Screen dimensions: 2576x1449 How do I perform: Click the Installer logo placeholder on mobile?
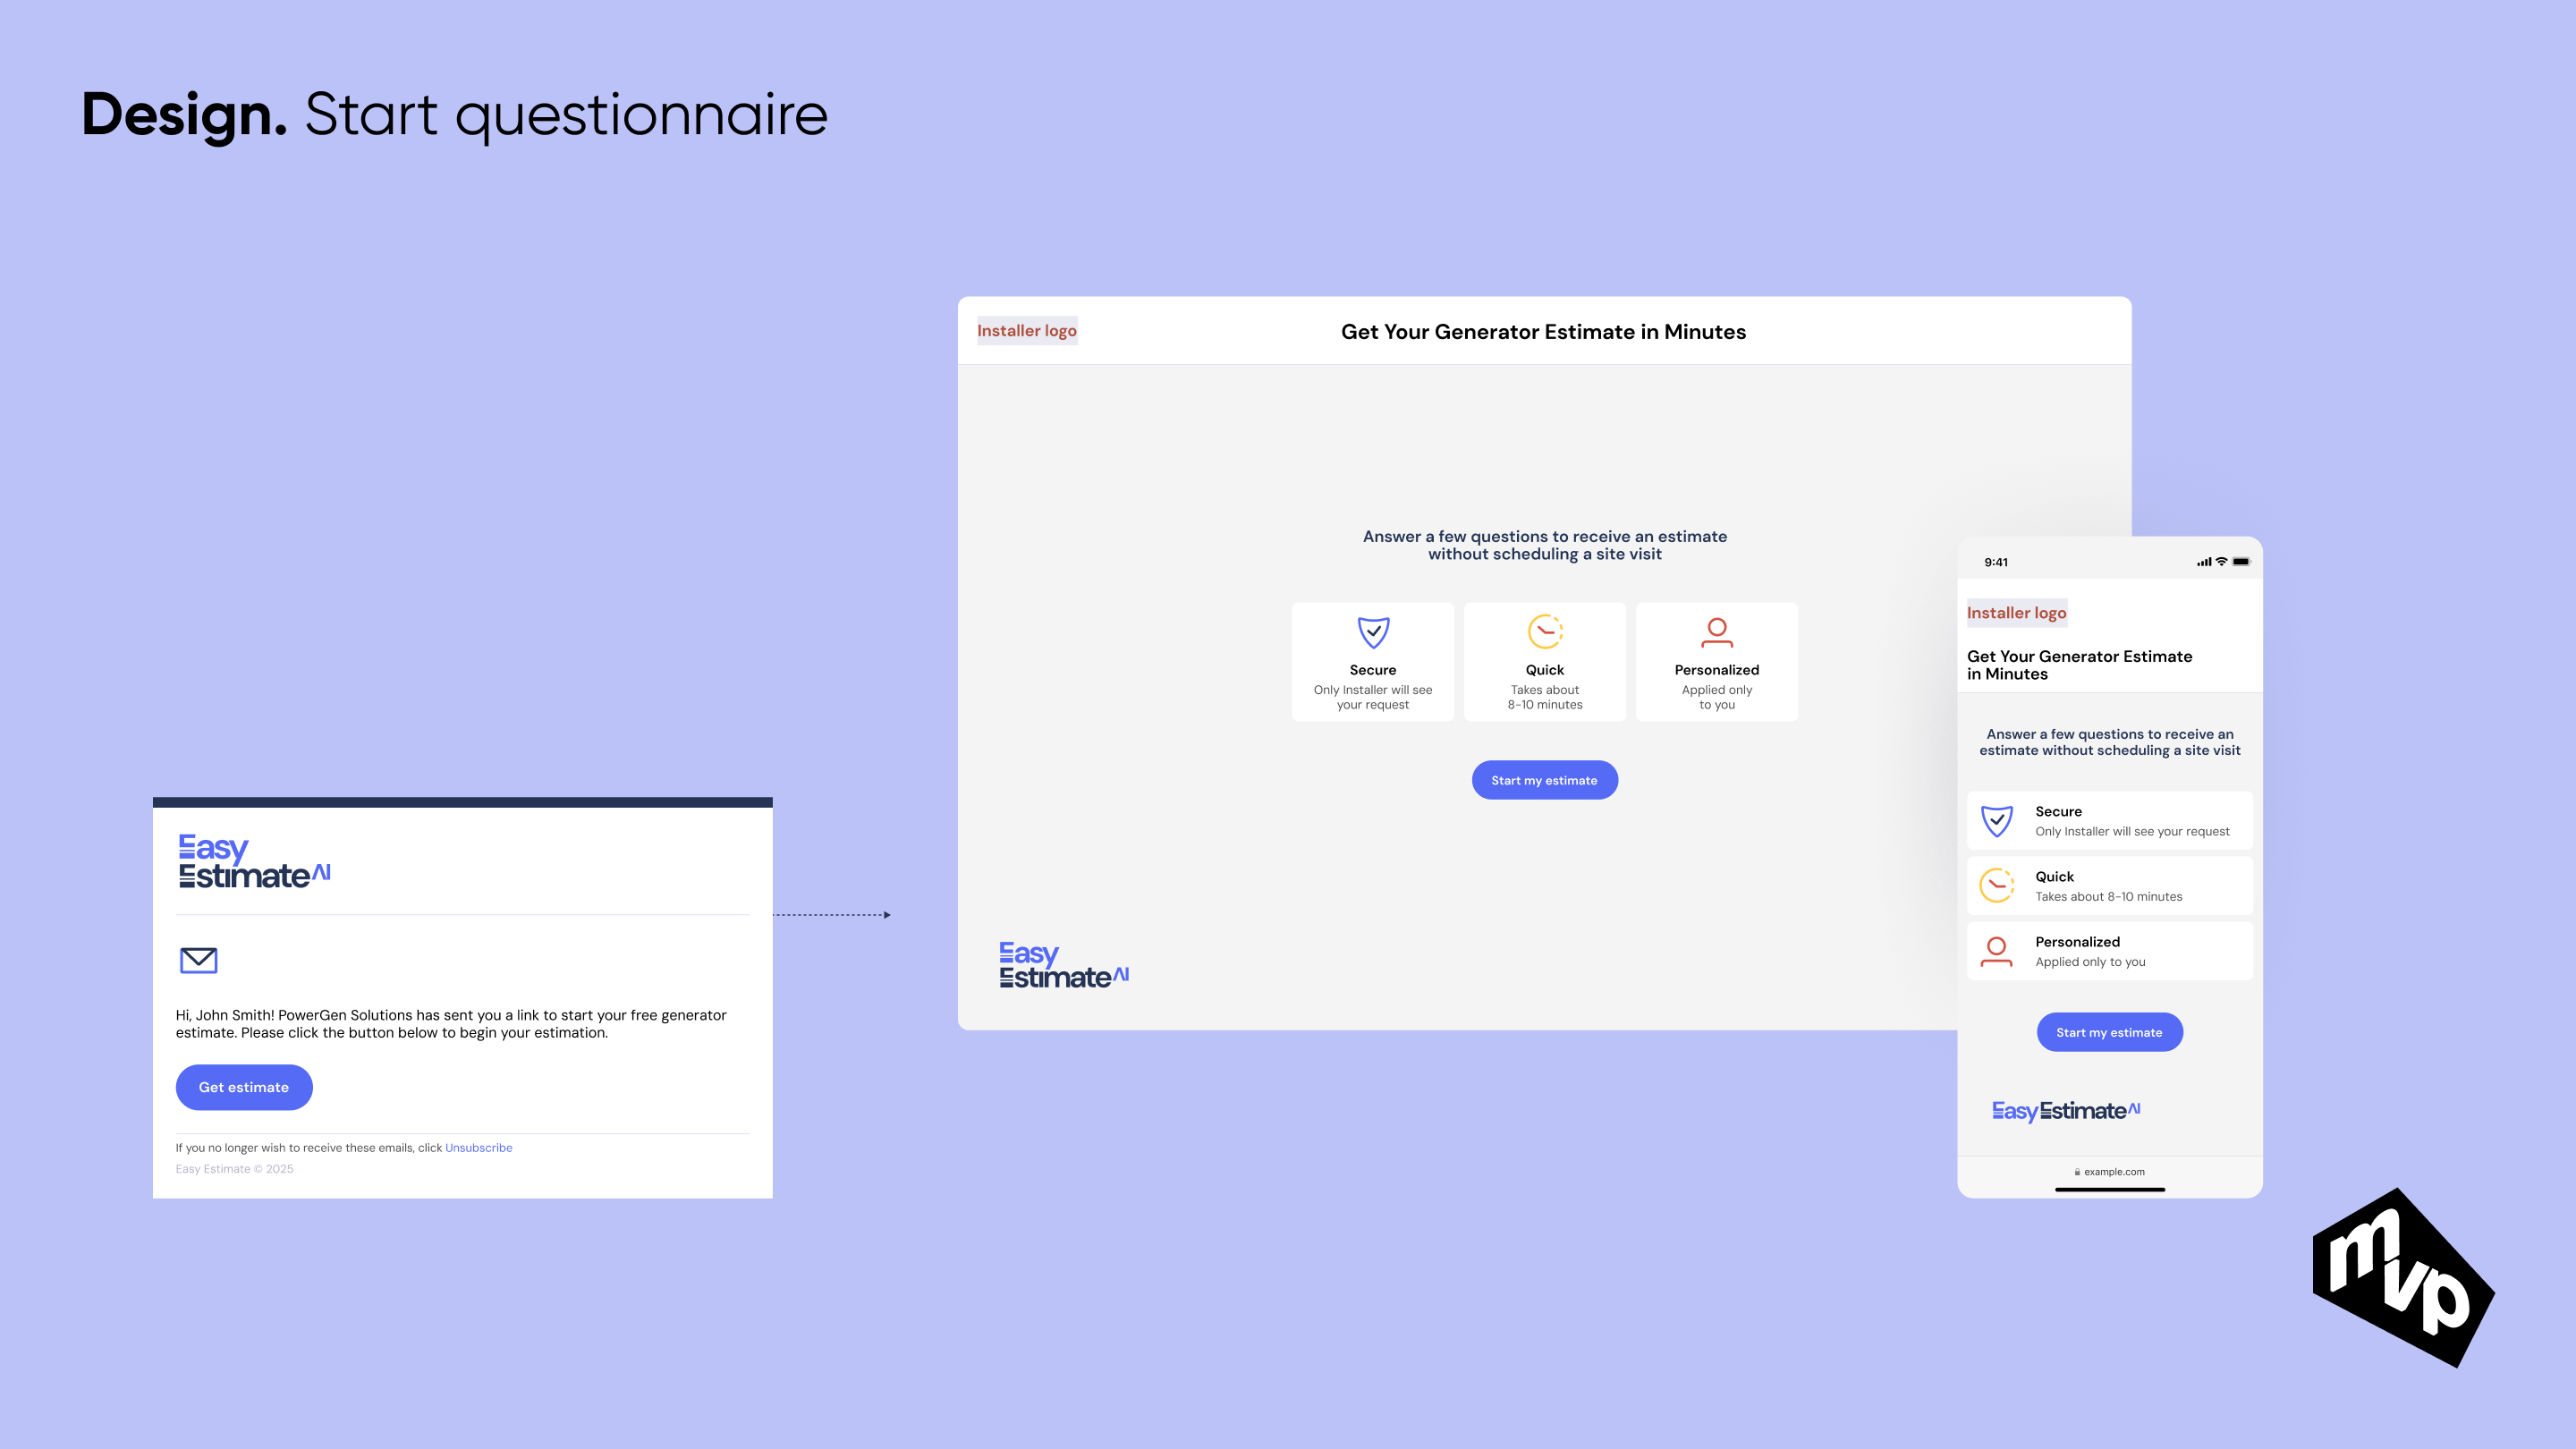coord(2016,613)
